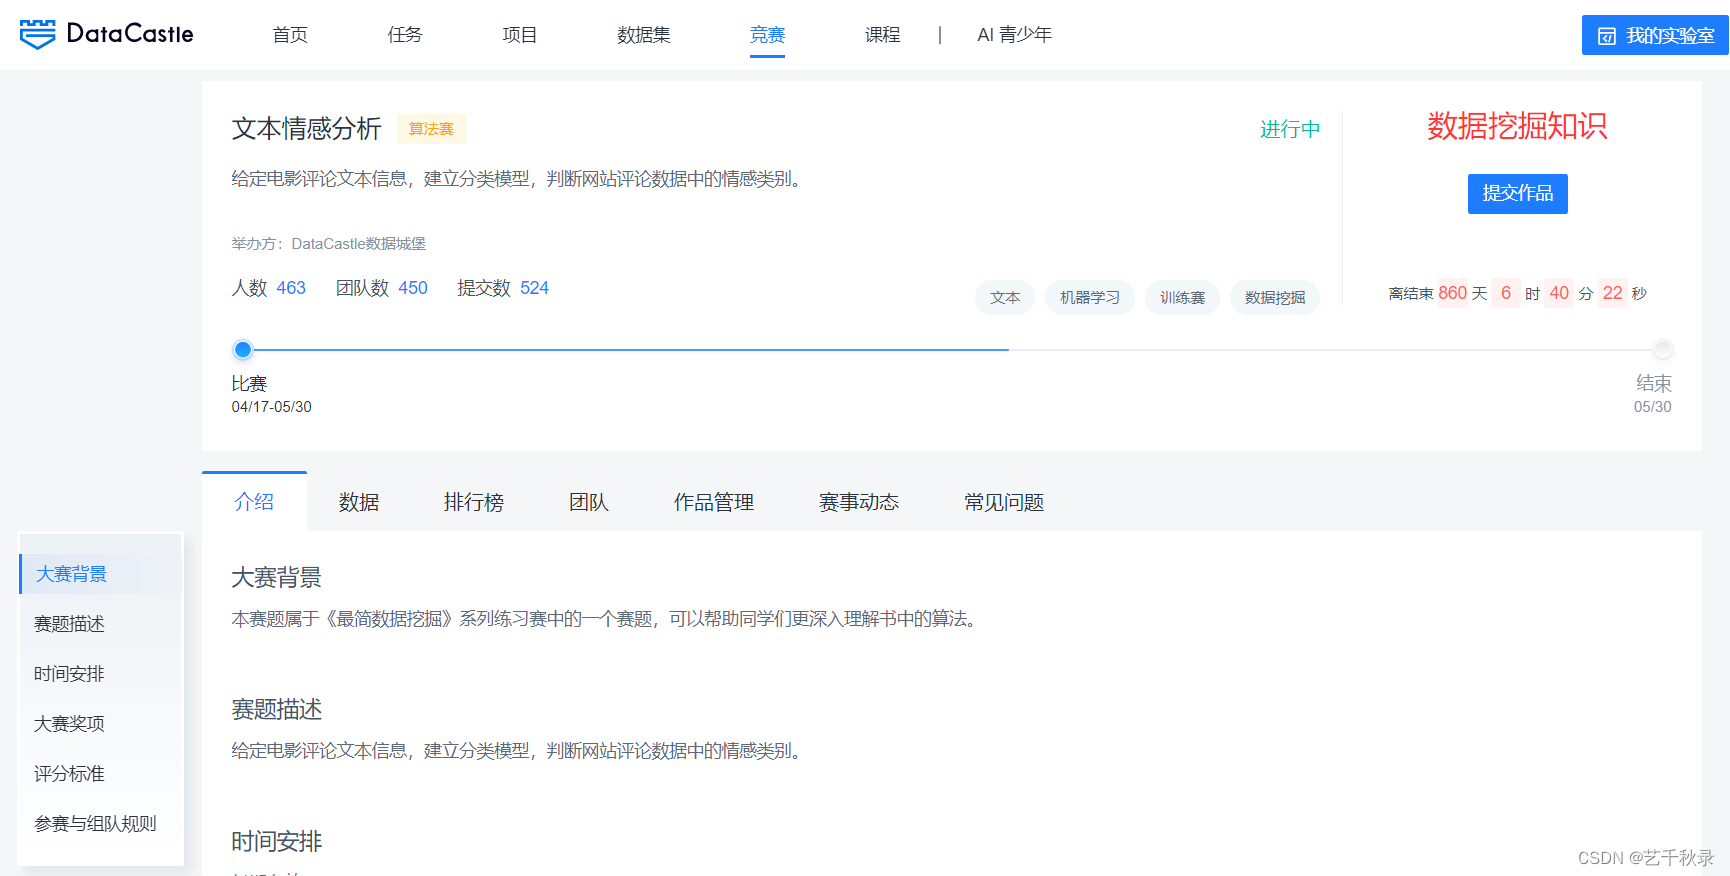This screenshot has height=876, width=1730.
Task: Click the competition progress bar
Action: click(952, 350)
